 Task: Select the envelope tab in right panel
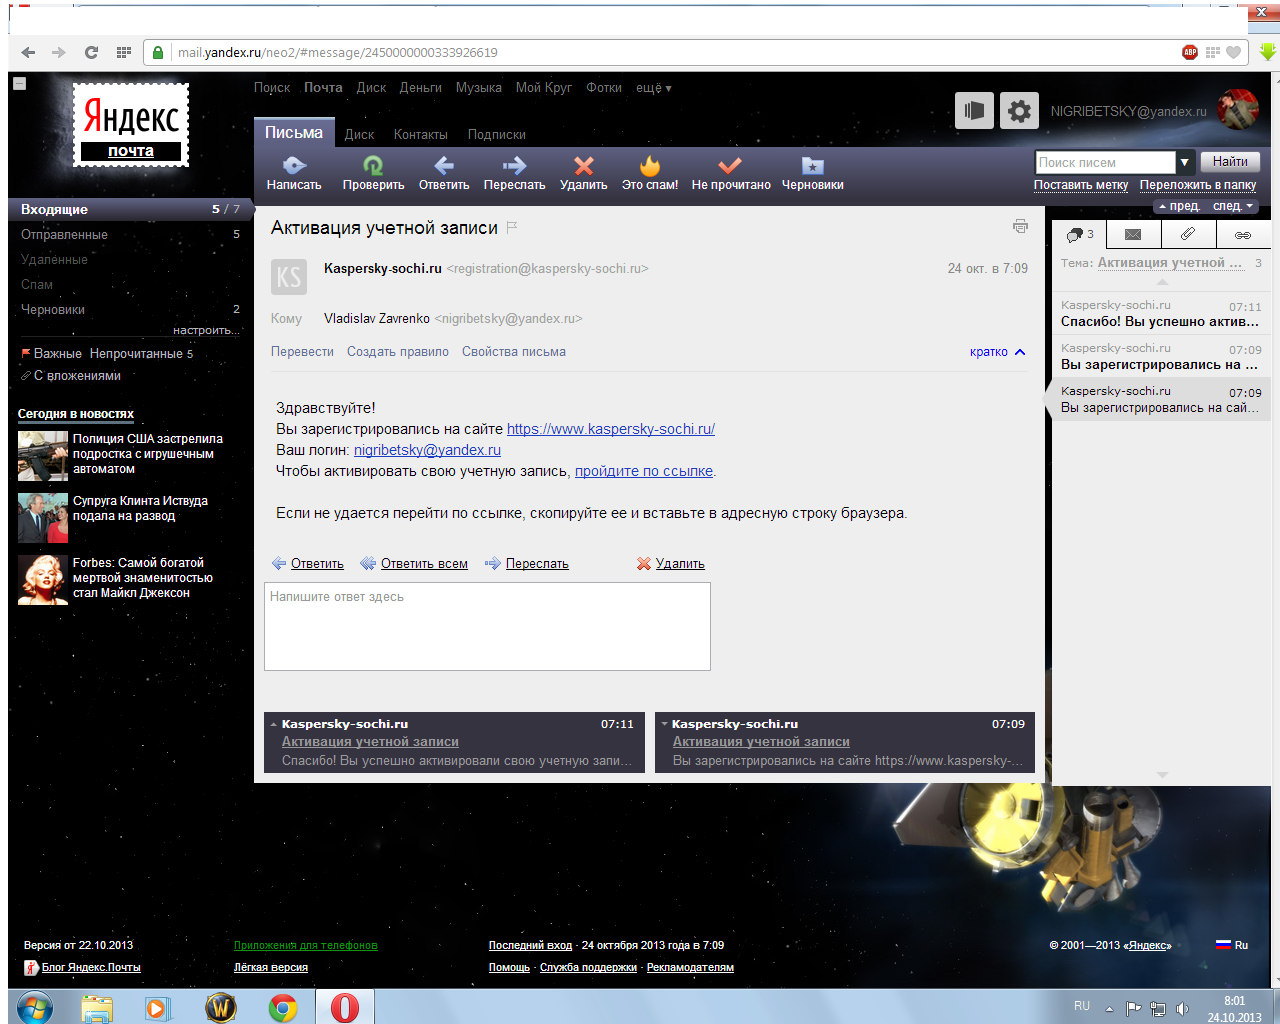[1133, 235]
